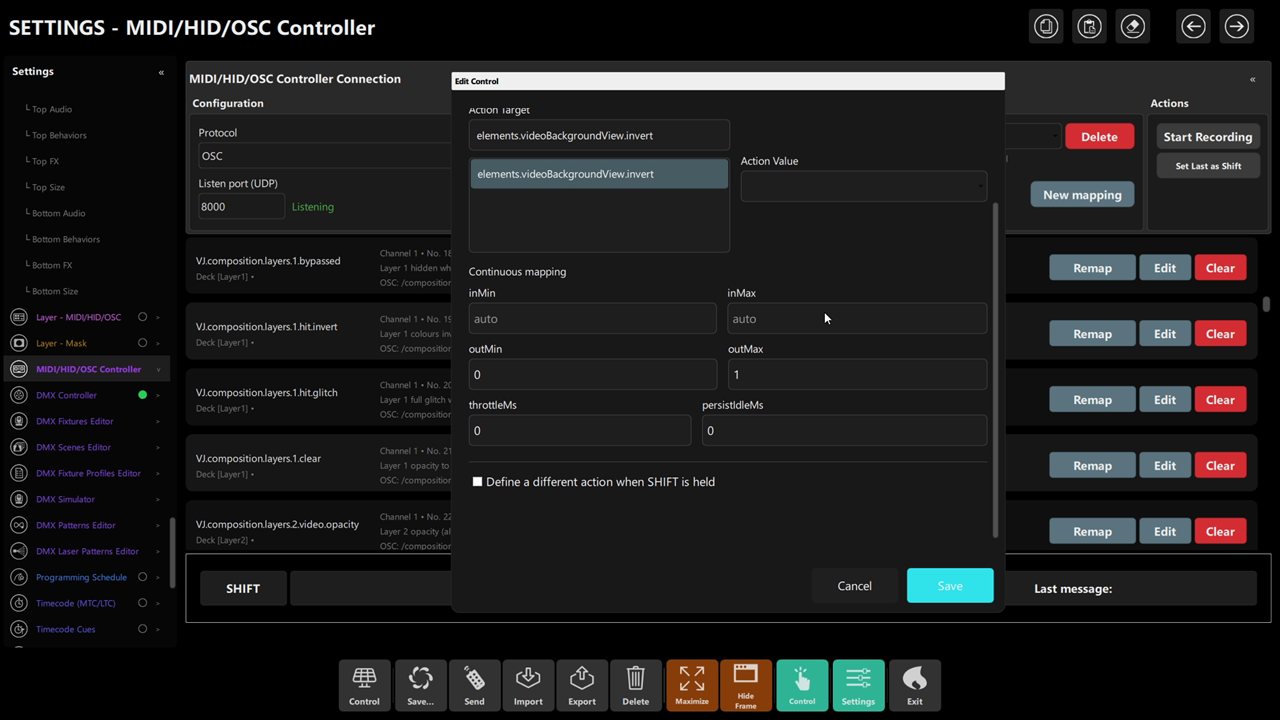This screenshot has height=720, width=1280.
Task: Click the eraser icon in header
Action: [1133, 27]
